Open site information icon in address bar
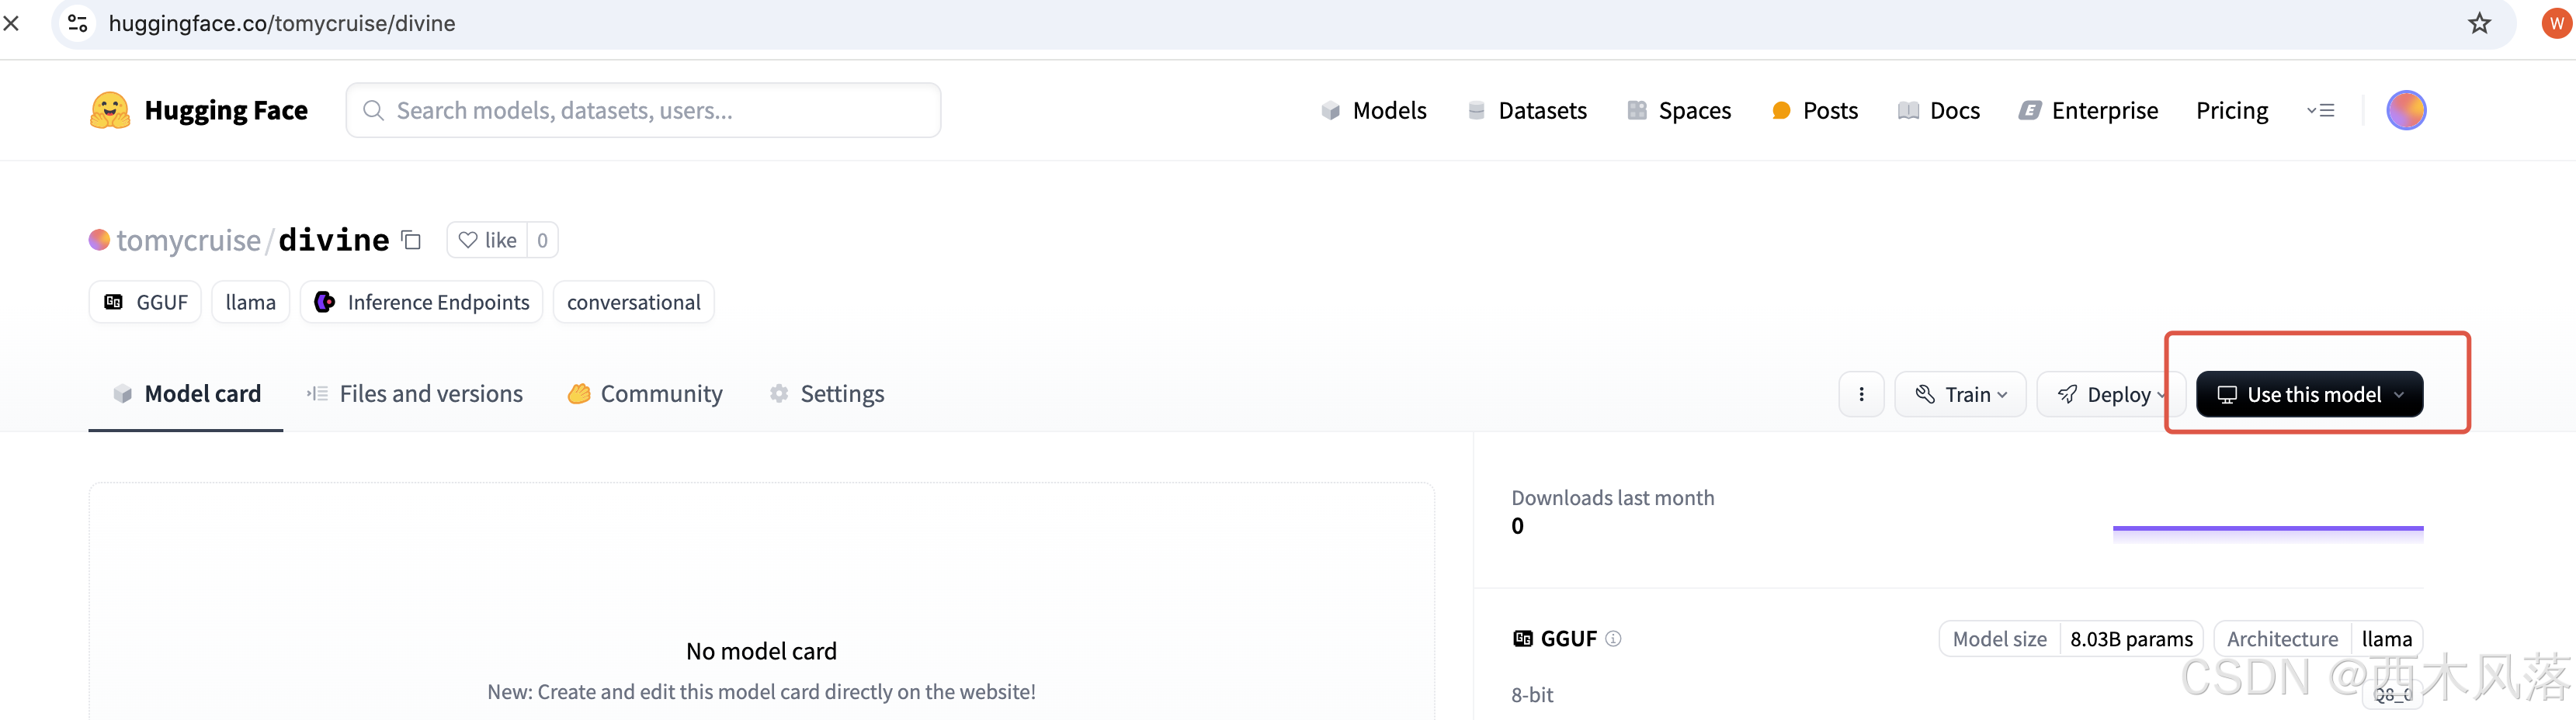Image resolution: width=2576 pixels, height=720 pixels. coord(78,23)
